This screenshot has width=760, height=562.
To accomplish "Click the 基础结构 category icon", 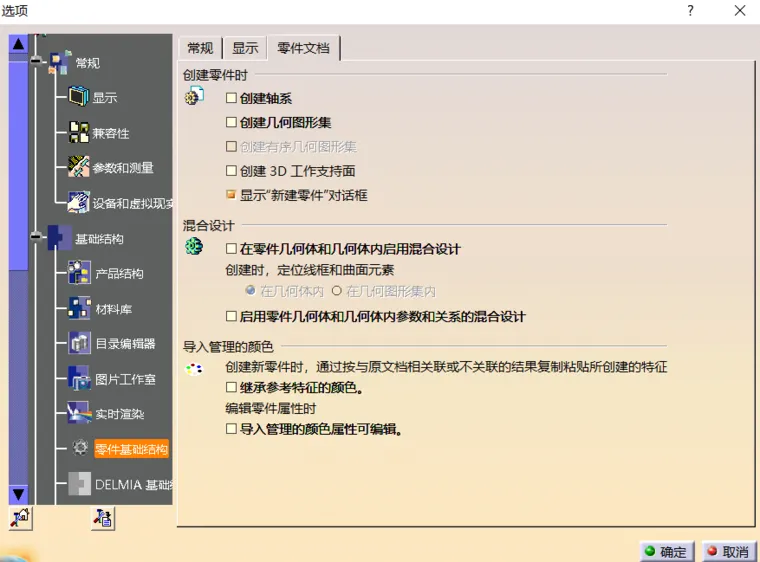I will click(x=60, y=238).
